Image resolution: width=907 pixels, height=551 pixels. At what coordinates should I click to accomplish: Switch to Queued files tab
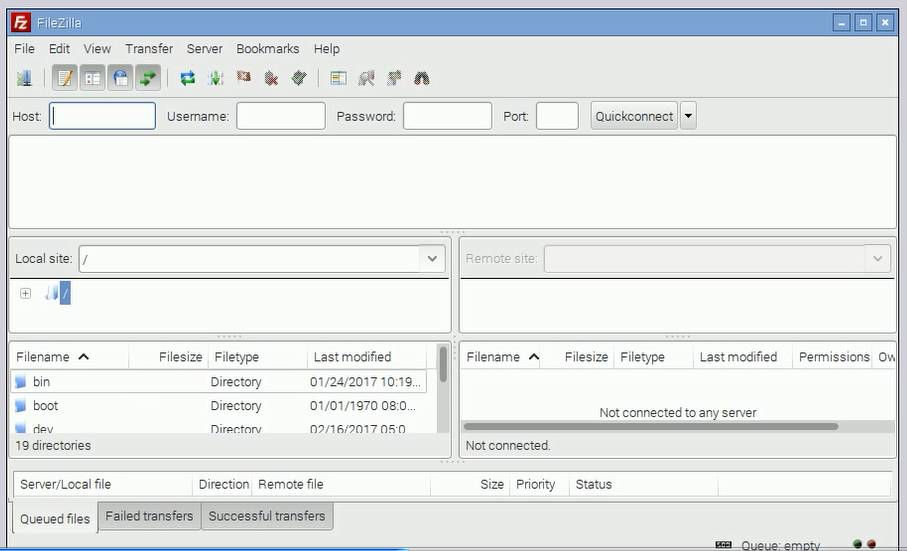tap(55, 519)
